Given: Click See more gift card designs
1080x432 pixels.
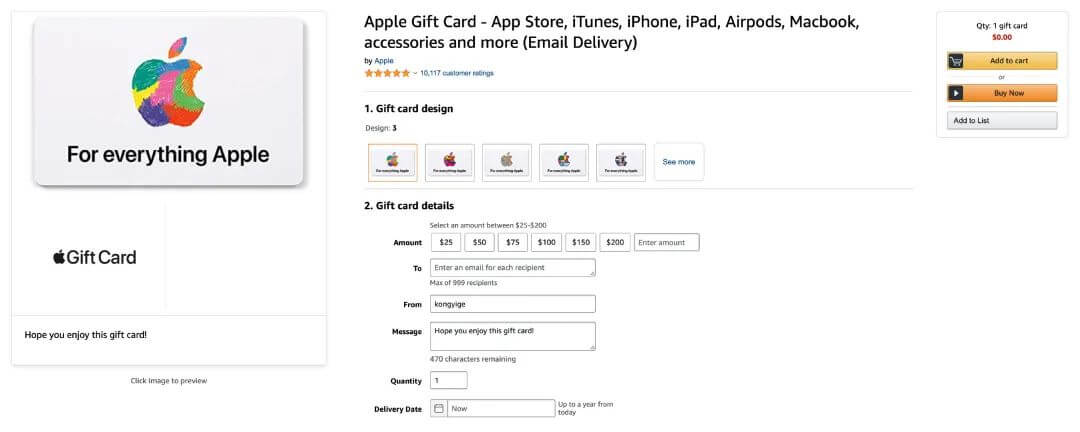Looking at the screenshot, I should click(678, 162).
